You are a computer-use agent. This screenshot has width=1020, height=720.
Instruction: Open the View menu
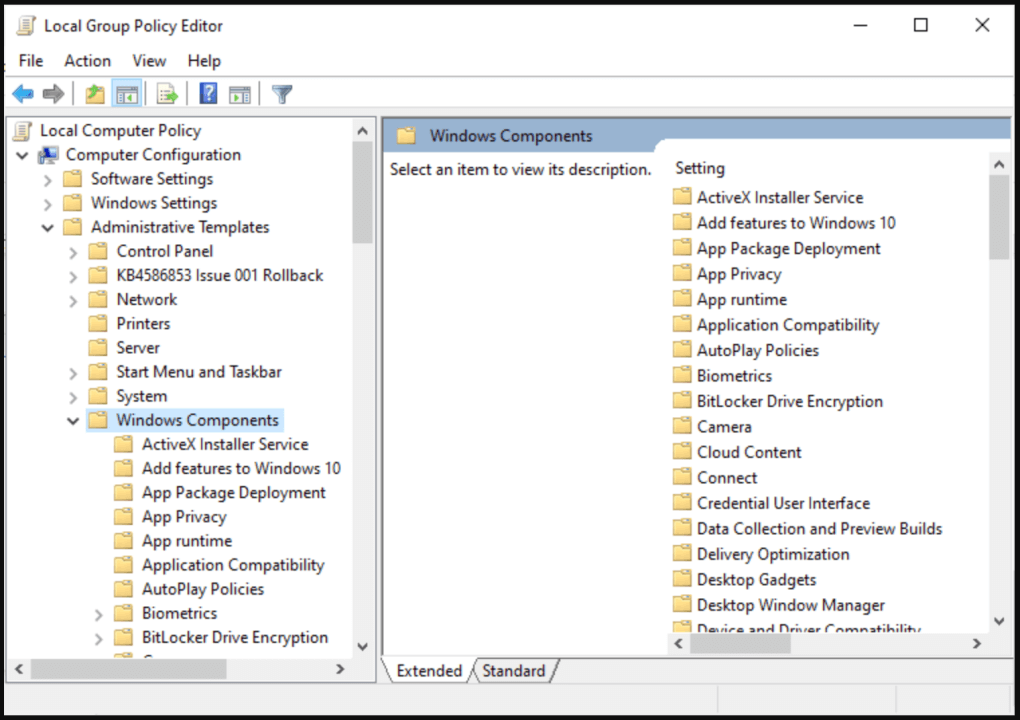click(x=149, y=60)
